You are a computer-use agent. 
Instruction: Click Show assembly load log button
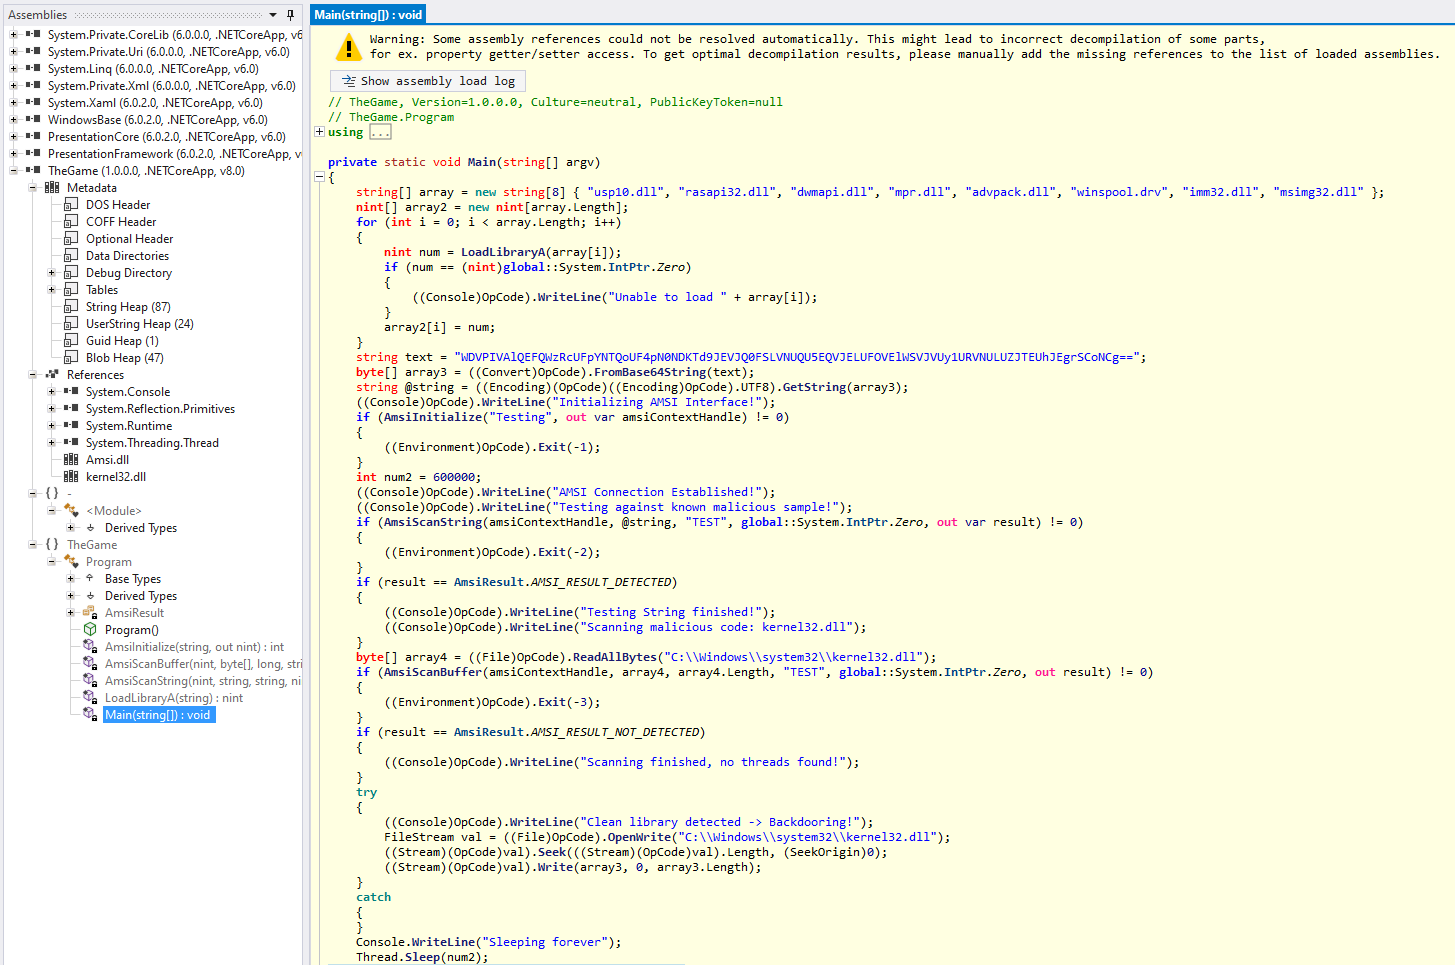click(428, 81)
